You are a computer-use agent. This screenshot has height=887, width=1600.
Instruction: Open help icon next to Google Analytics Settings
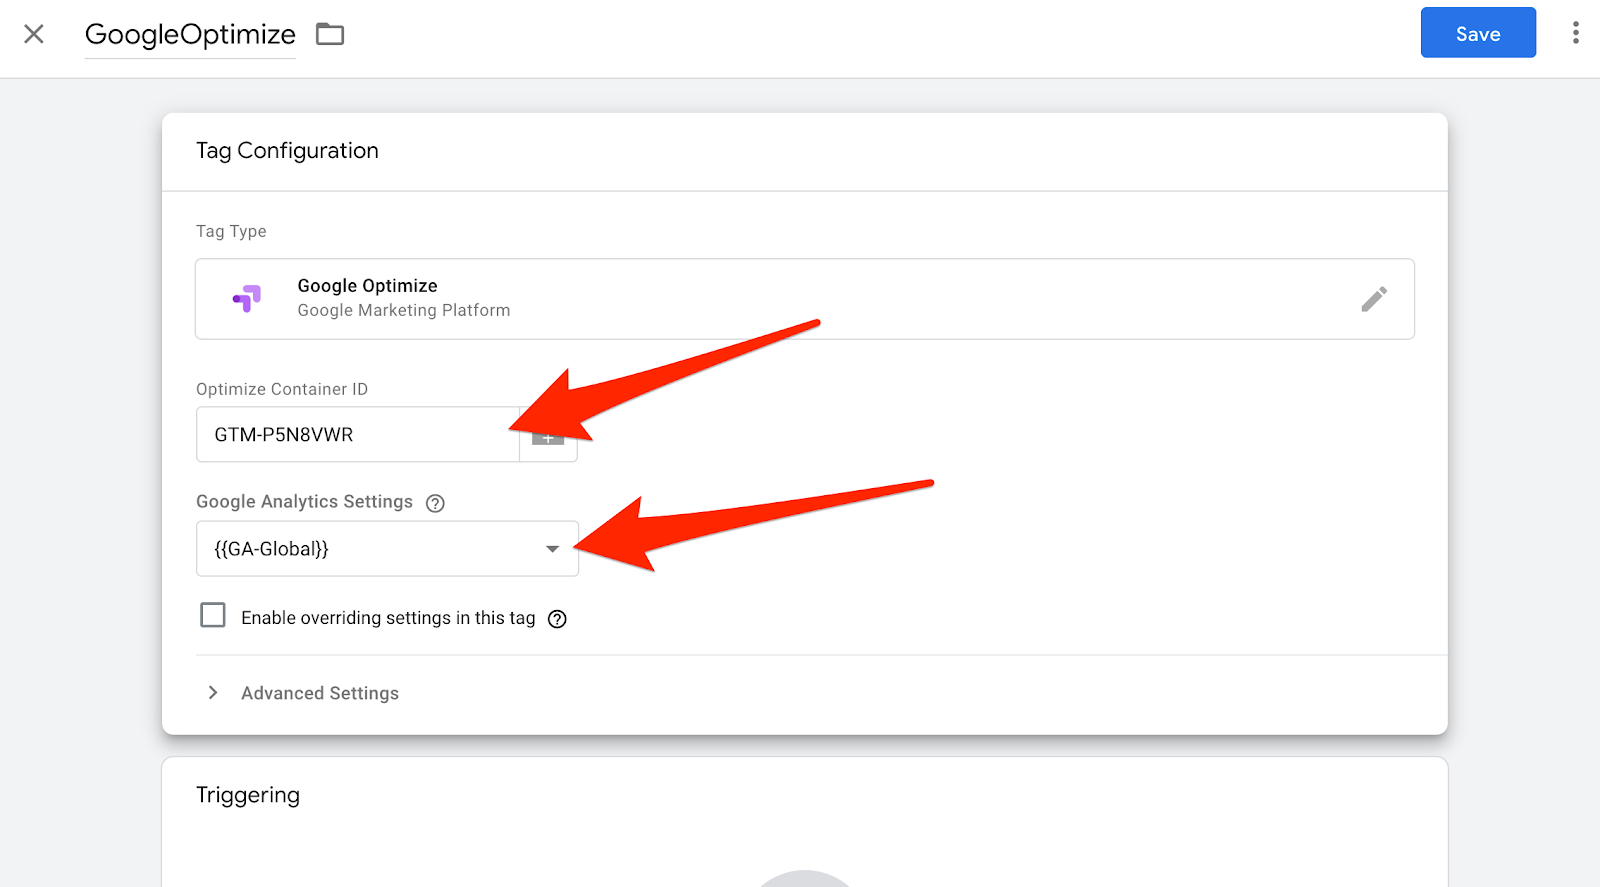tap(435, 503)
